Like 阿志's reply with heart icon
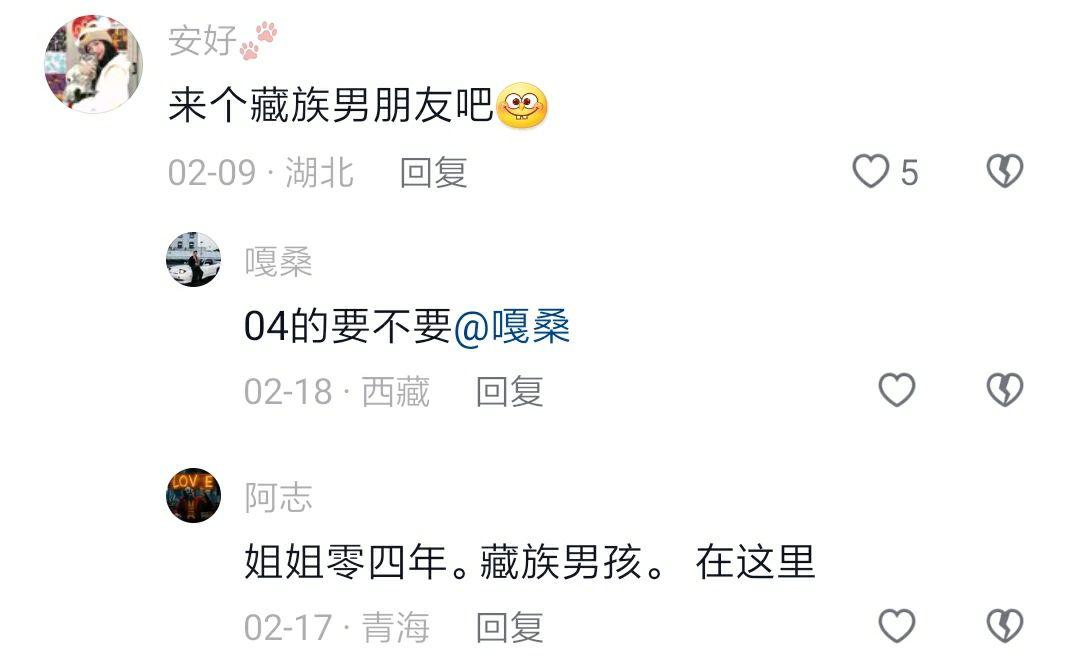The height and width of the screenshot is (667, 1080). [x=897, y=626]
